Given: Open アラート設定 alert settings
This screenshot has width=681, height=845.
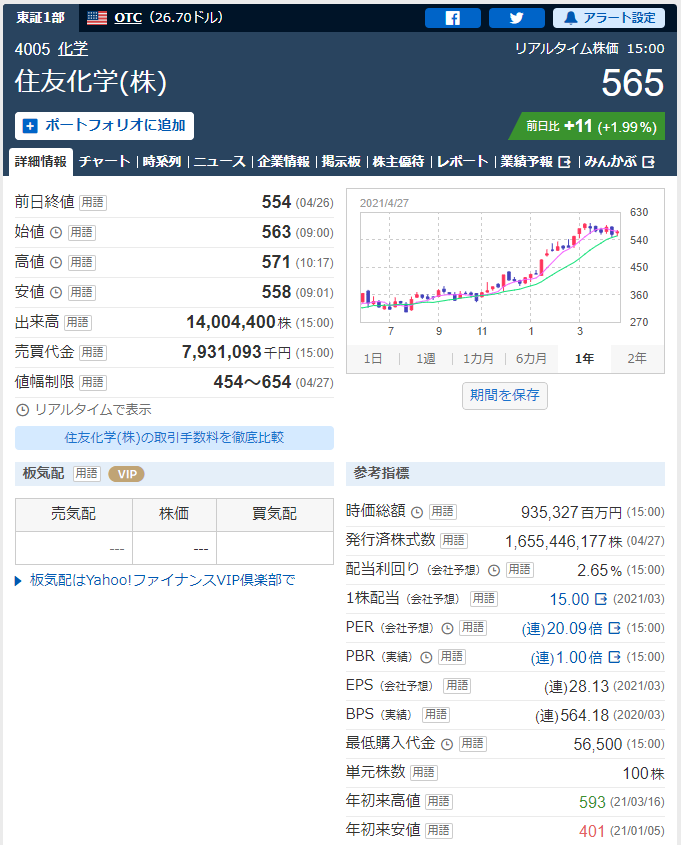Looking at the screenshot, I should coord(609,18).
